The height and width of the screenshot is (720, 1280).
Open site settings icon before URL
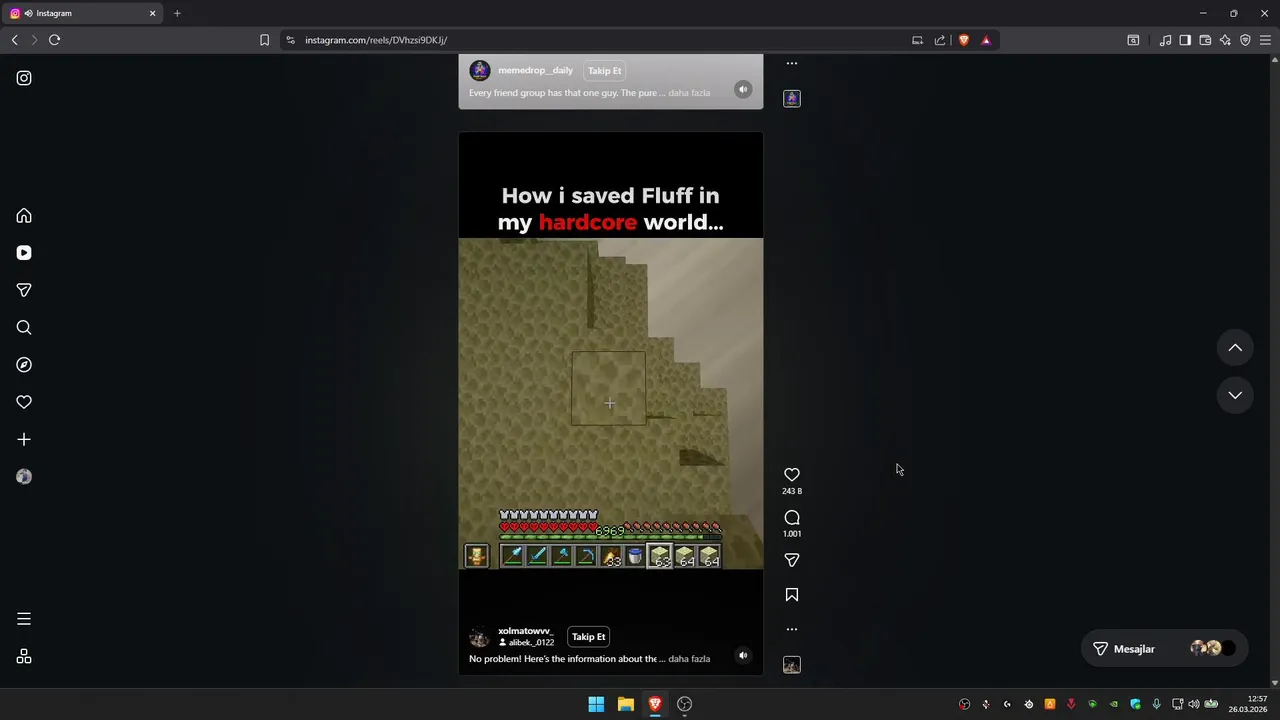click(291, 40)
